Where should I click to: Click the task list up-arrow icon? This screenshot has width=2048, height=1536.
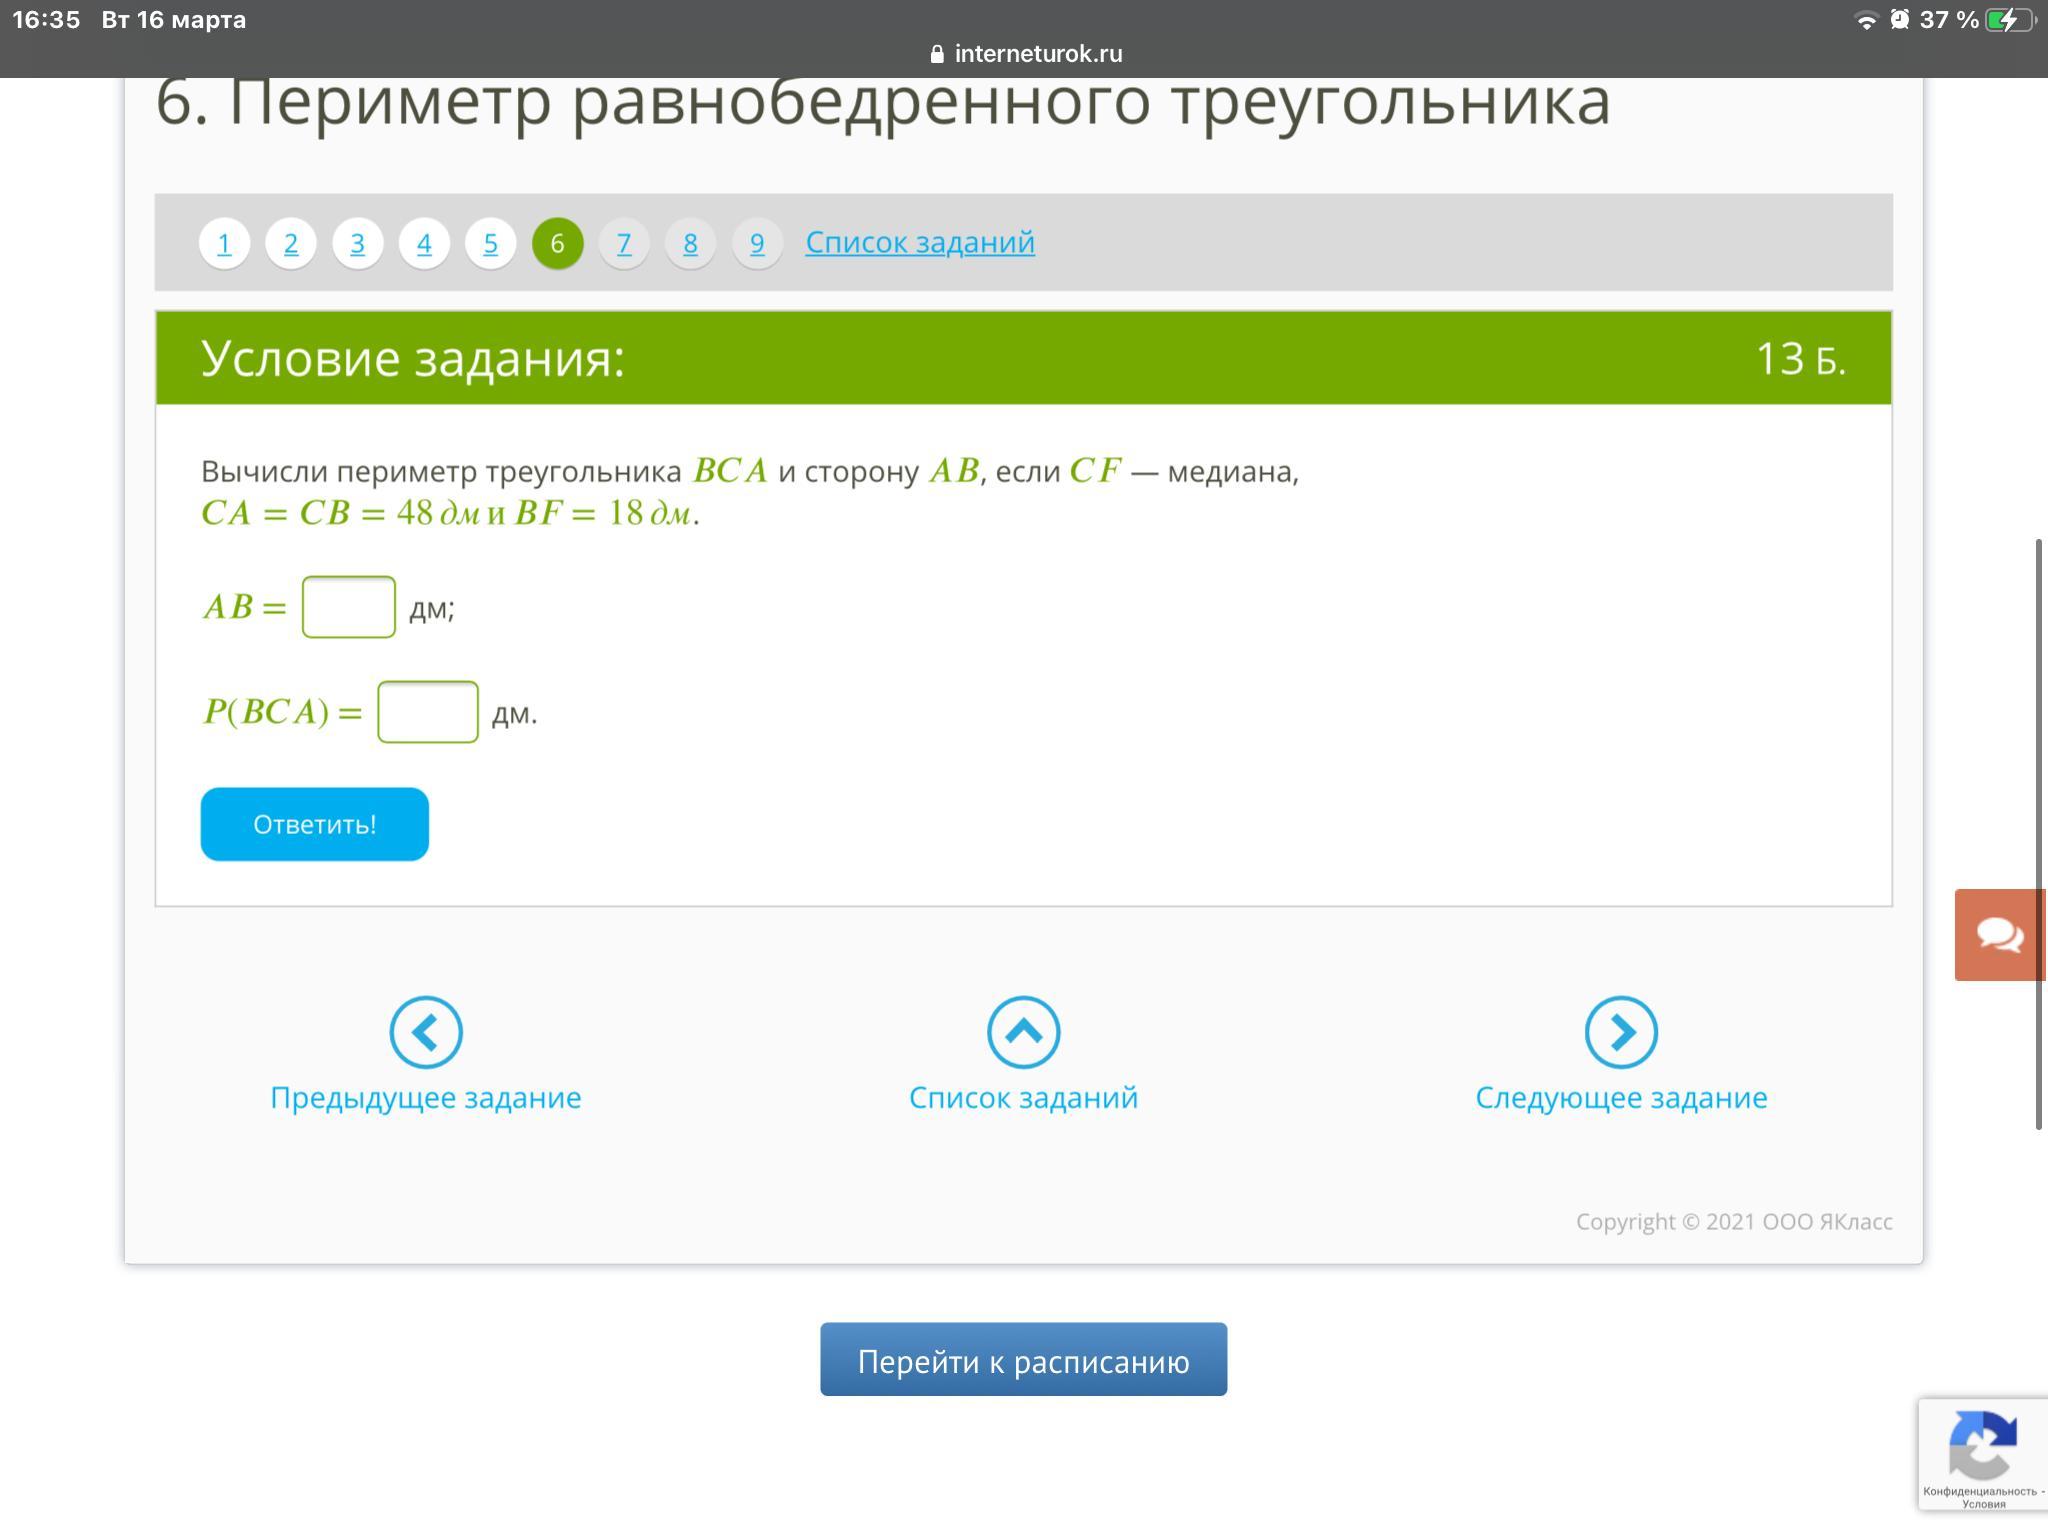[x=1023, y=1032]
